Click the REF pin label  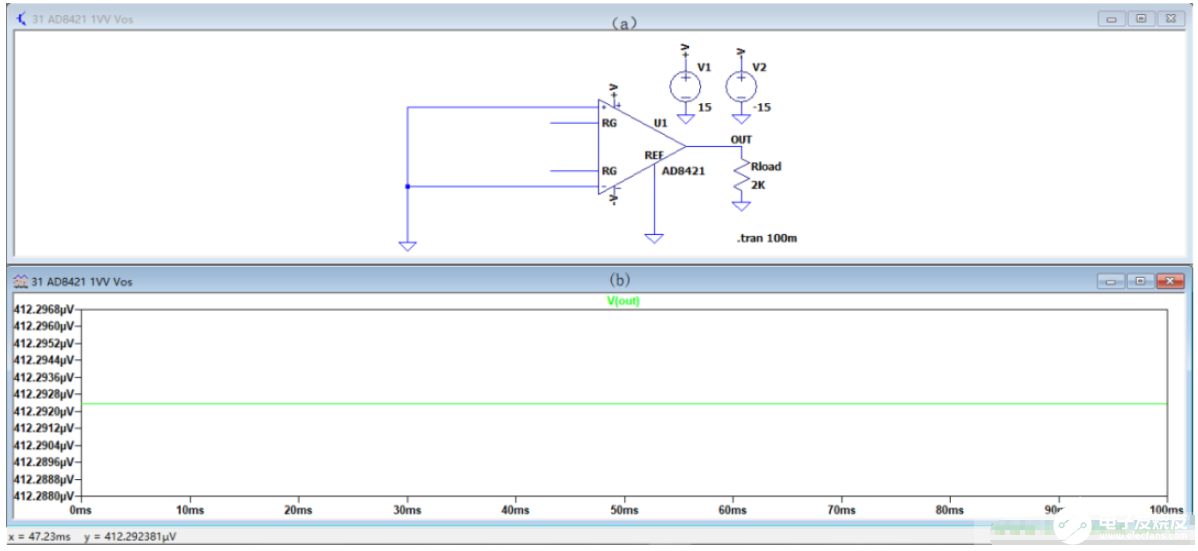pos(654,155)
